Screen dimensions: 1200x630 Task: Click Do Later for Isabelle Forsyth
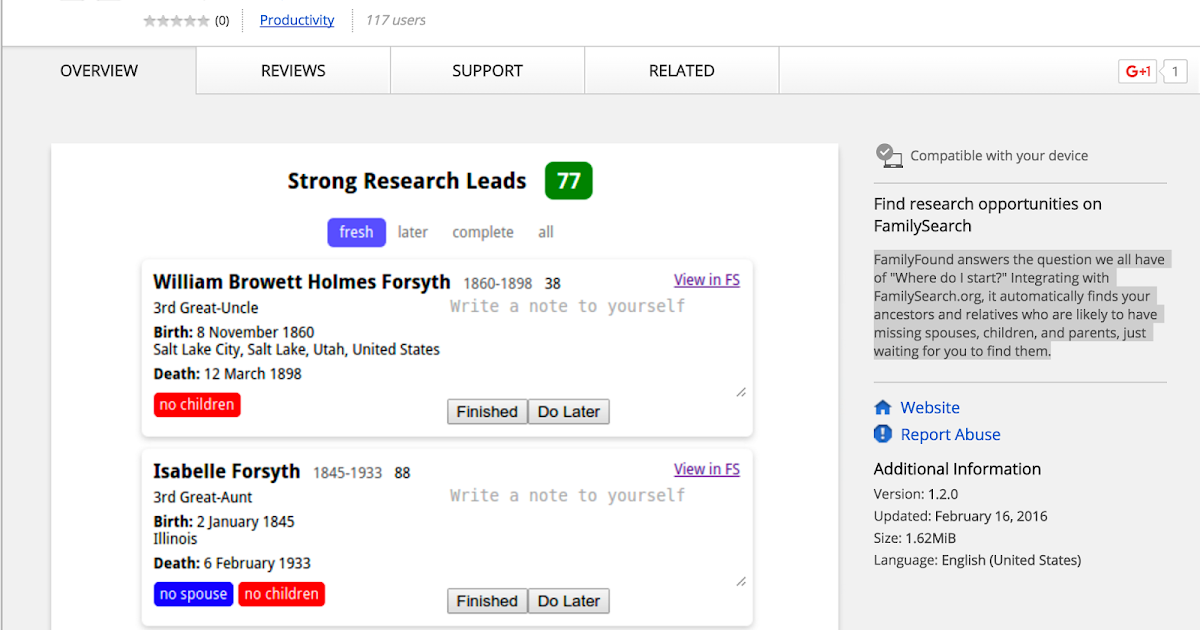568,600
